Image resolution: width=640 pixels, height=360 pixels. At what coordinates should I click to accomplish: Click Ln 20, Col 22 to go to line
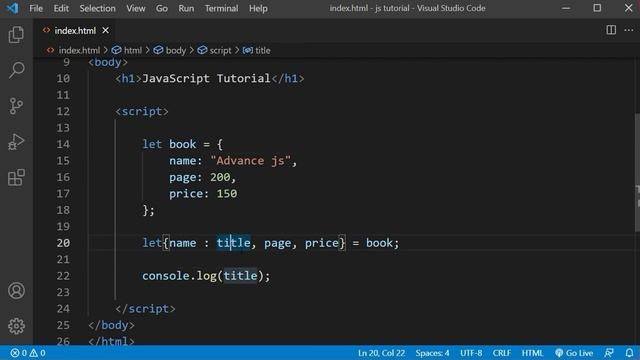click(x=381, y=353)
